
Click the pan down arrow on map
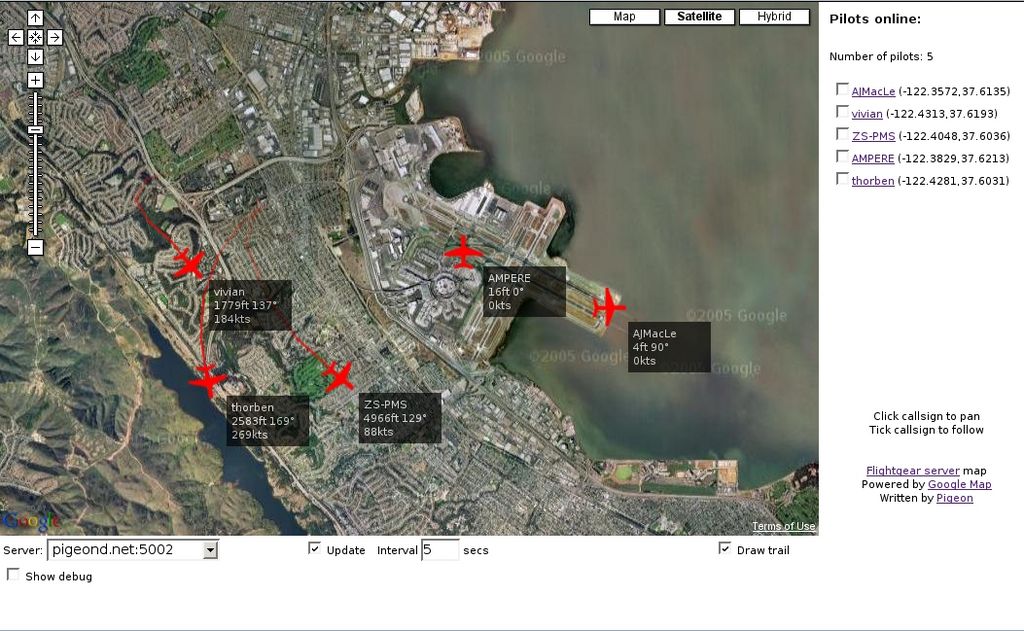pyautogui.click(x=35, y=56)
